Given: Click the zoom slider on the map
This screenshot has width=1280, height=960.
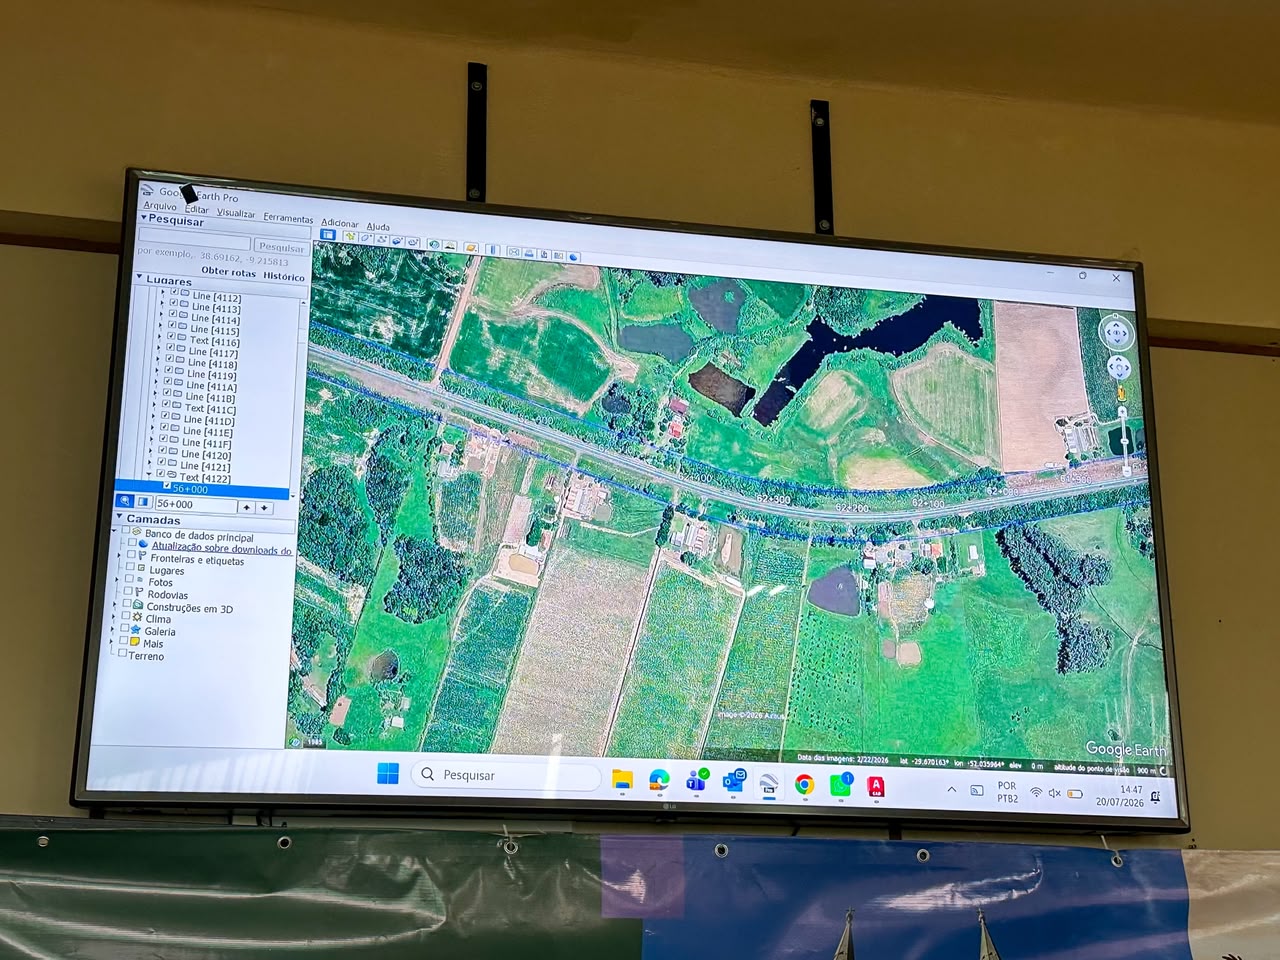Looking at the screenshot, I should tap(1124, 440).
